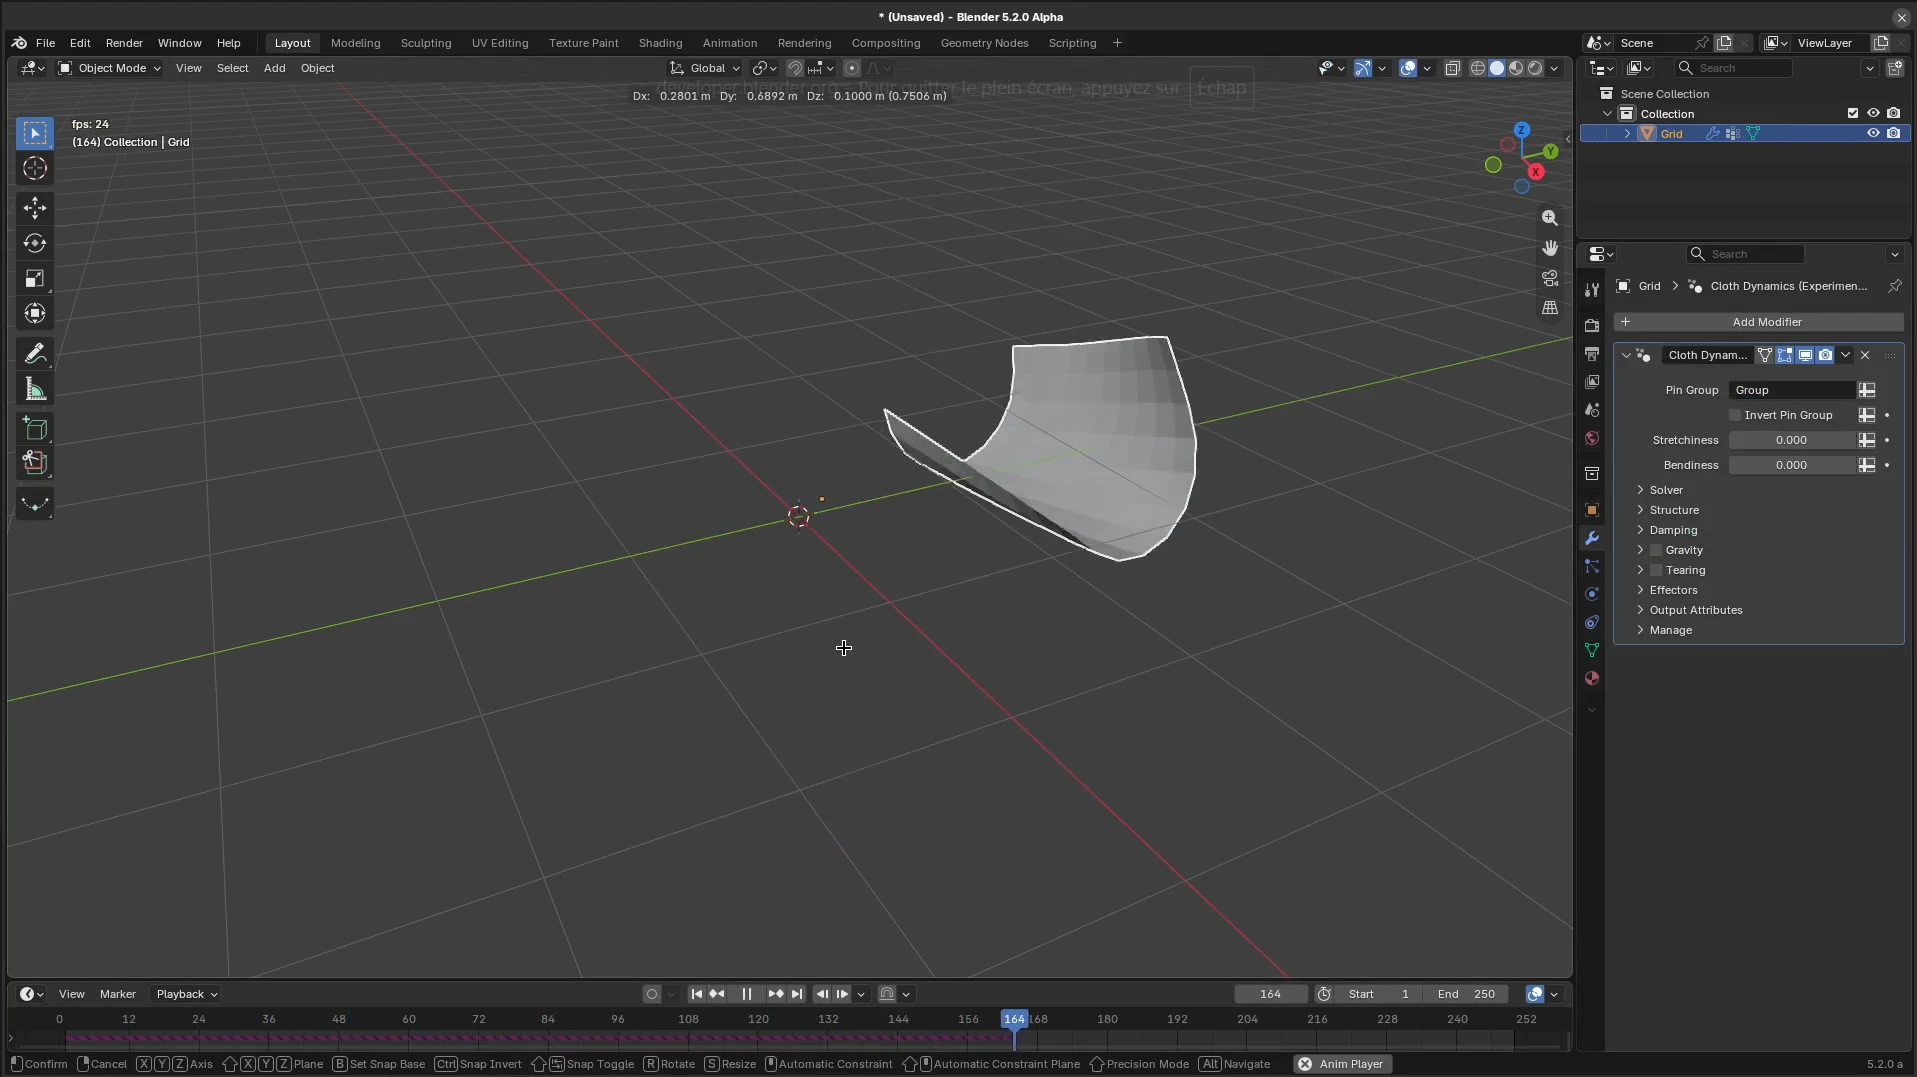The image size is (1917, 1077).
Task: Open the Render properties tab
Action: (1592, 326)
